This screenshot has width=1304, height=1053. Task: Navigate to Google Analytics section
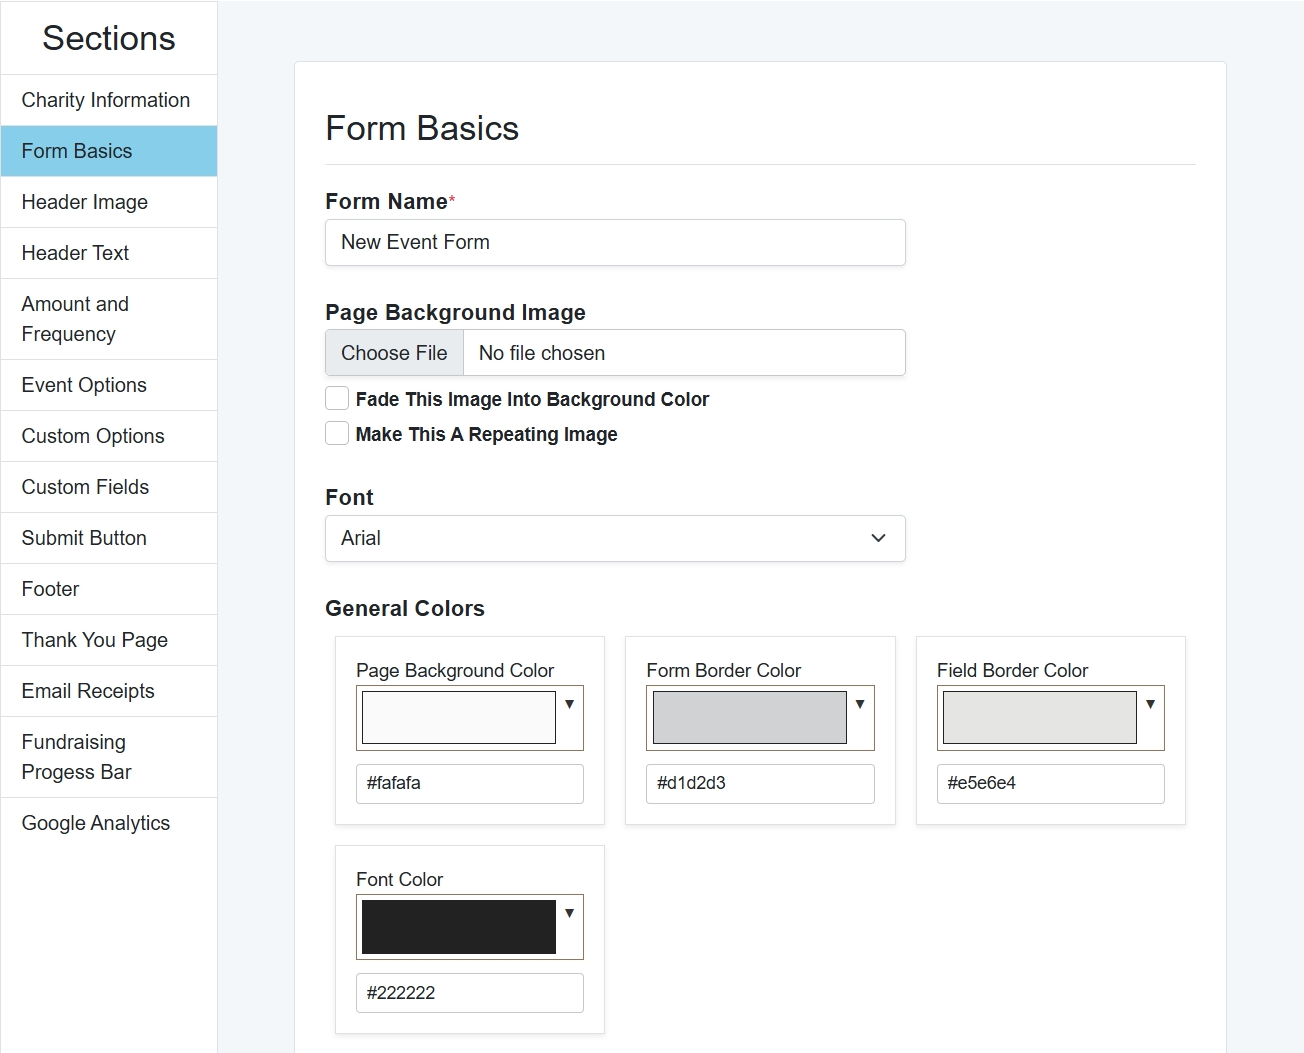[96, 823]
